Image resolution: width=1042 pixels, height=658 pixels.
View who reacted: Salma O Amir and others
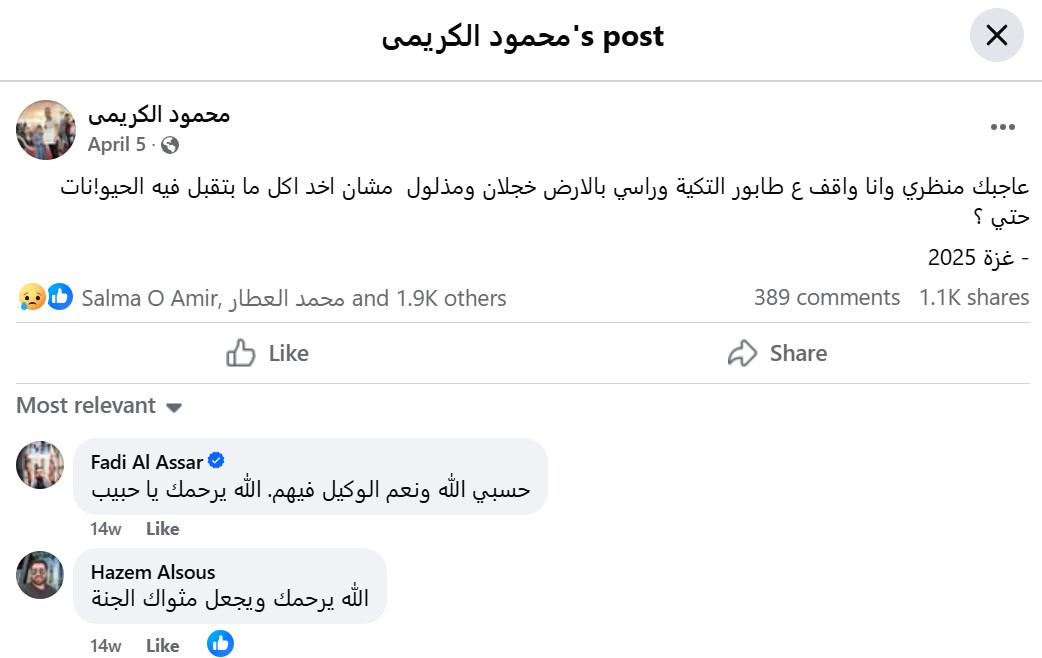[294, 298]
